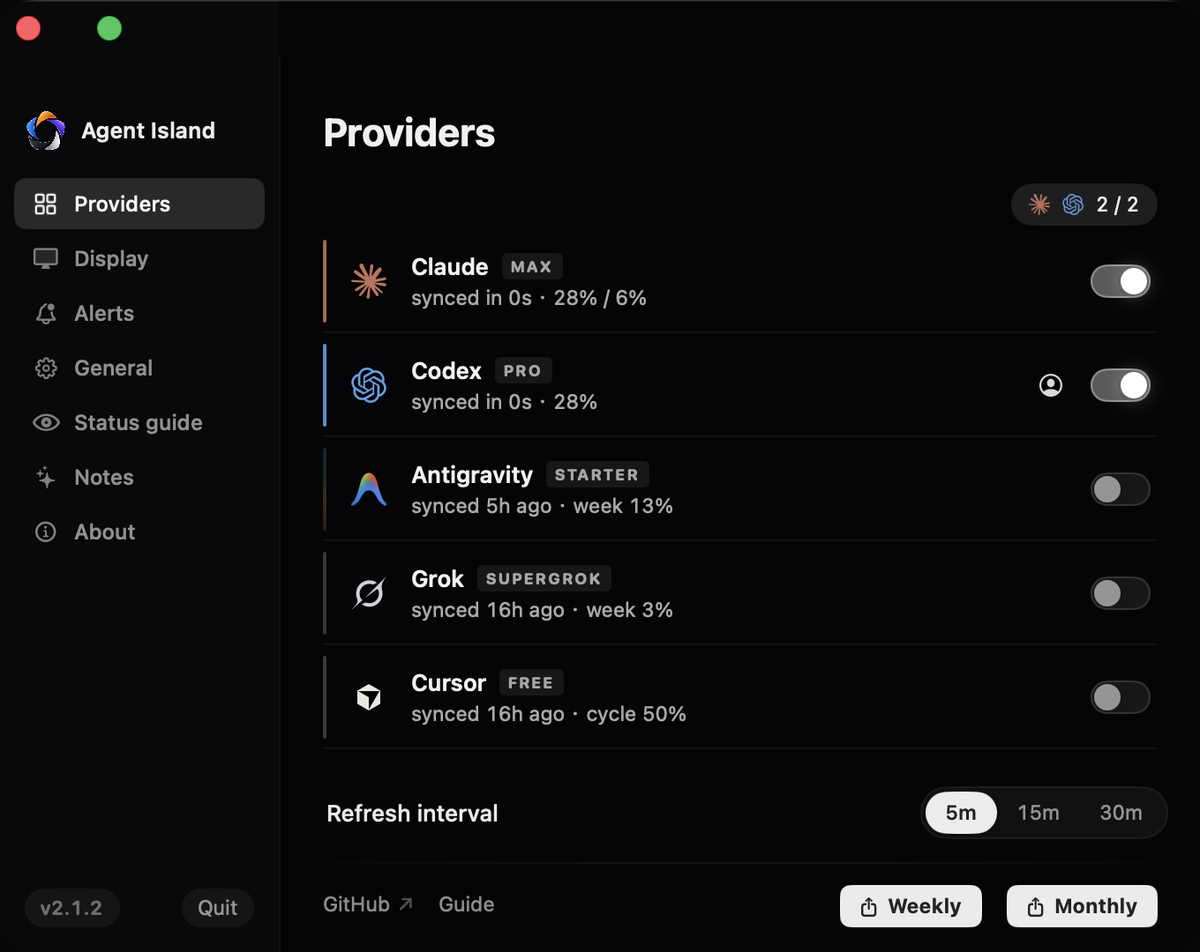Click the Cursor cube icon
Screen dimensions: 1200x952
click(369, 697)
